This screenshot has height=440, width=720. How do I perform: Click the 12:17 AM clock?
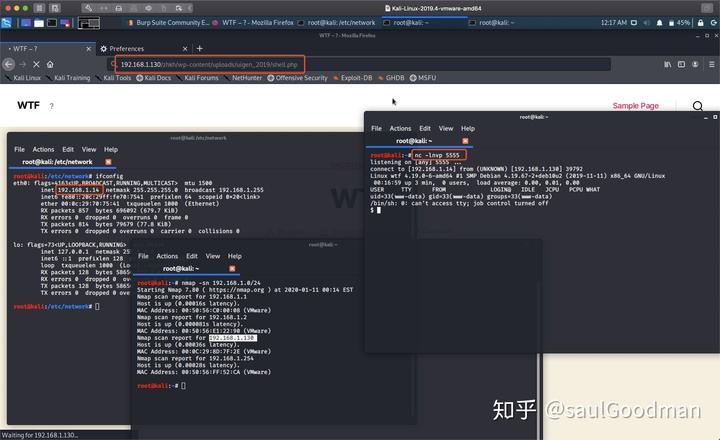coord(613,23)
